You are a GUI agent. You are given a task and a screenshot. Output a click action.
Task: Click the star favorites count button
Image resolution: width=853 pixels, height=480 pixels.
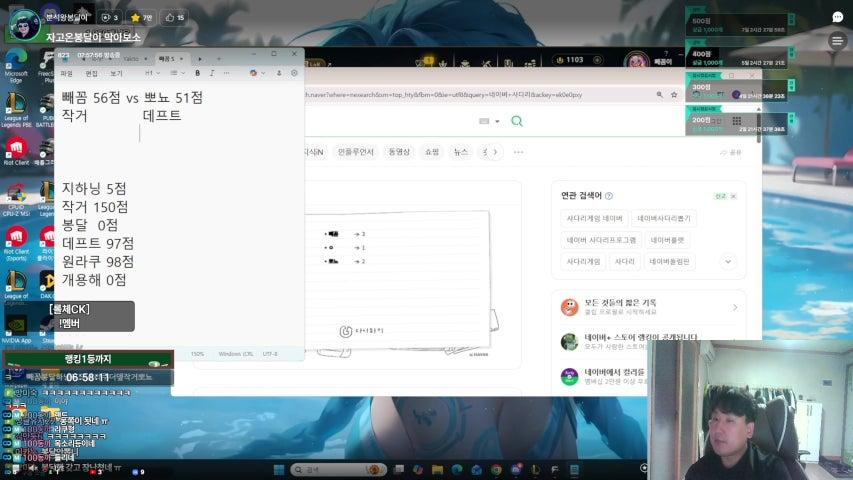(141, 17)
